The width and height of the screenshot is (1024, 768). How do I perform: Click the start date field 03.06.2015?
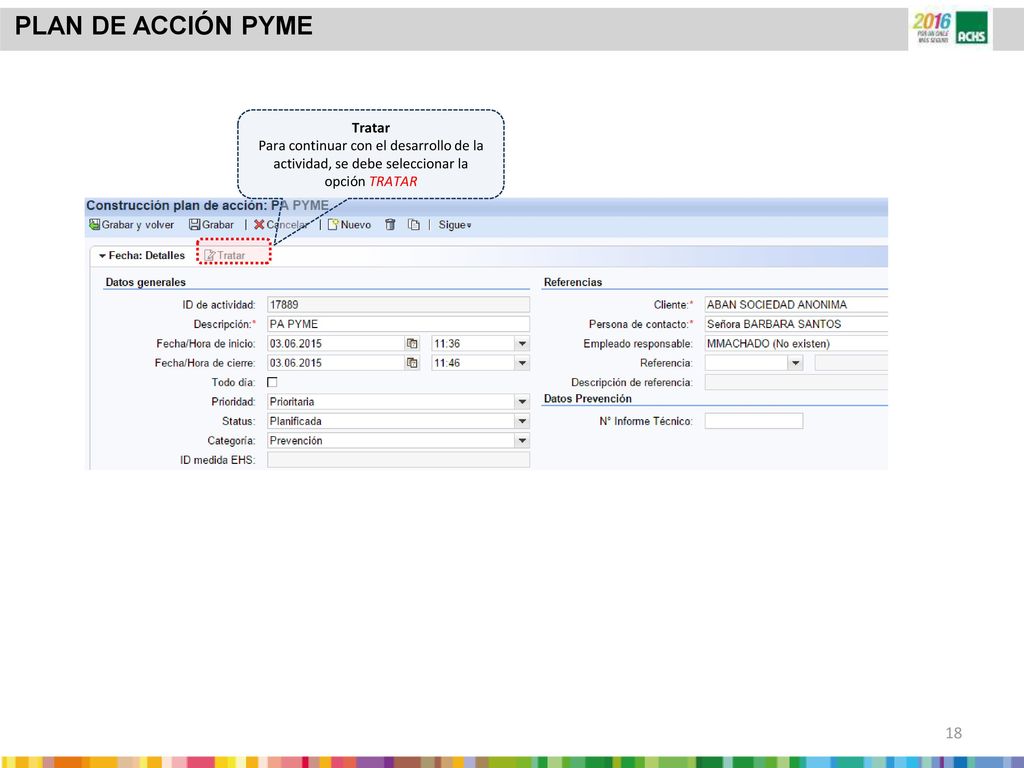336,344
